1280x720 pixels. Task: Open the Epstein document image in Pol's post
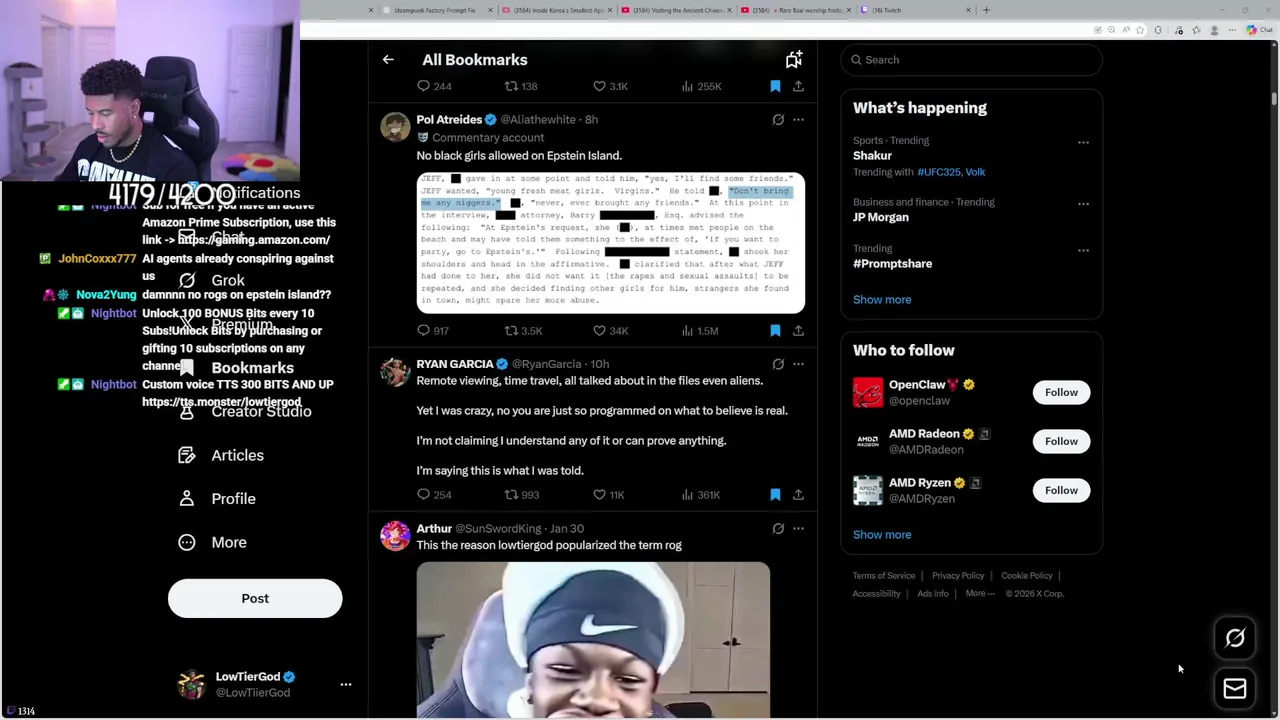point(611,243)
